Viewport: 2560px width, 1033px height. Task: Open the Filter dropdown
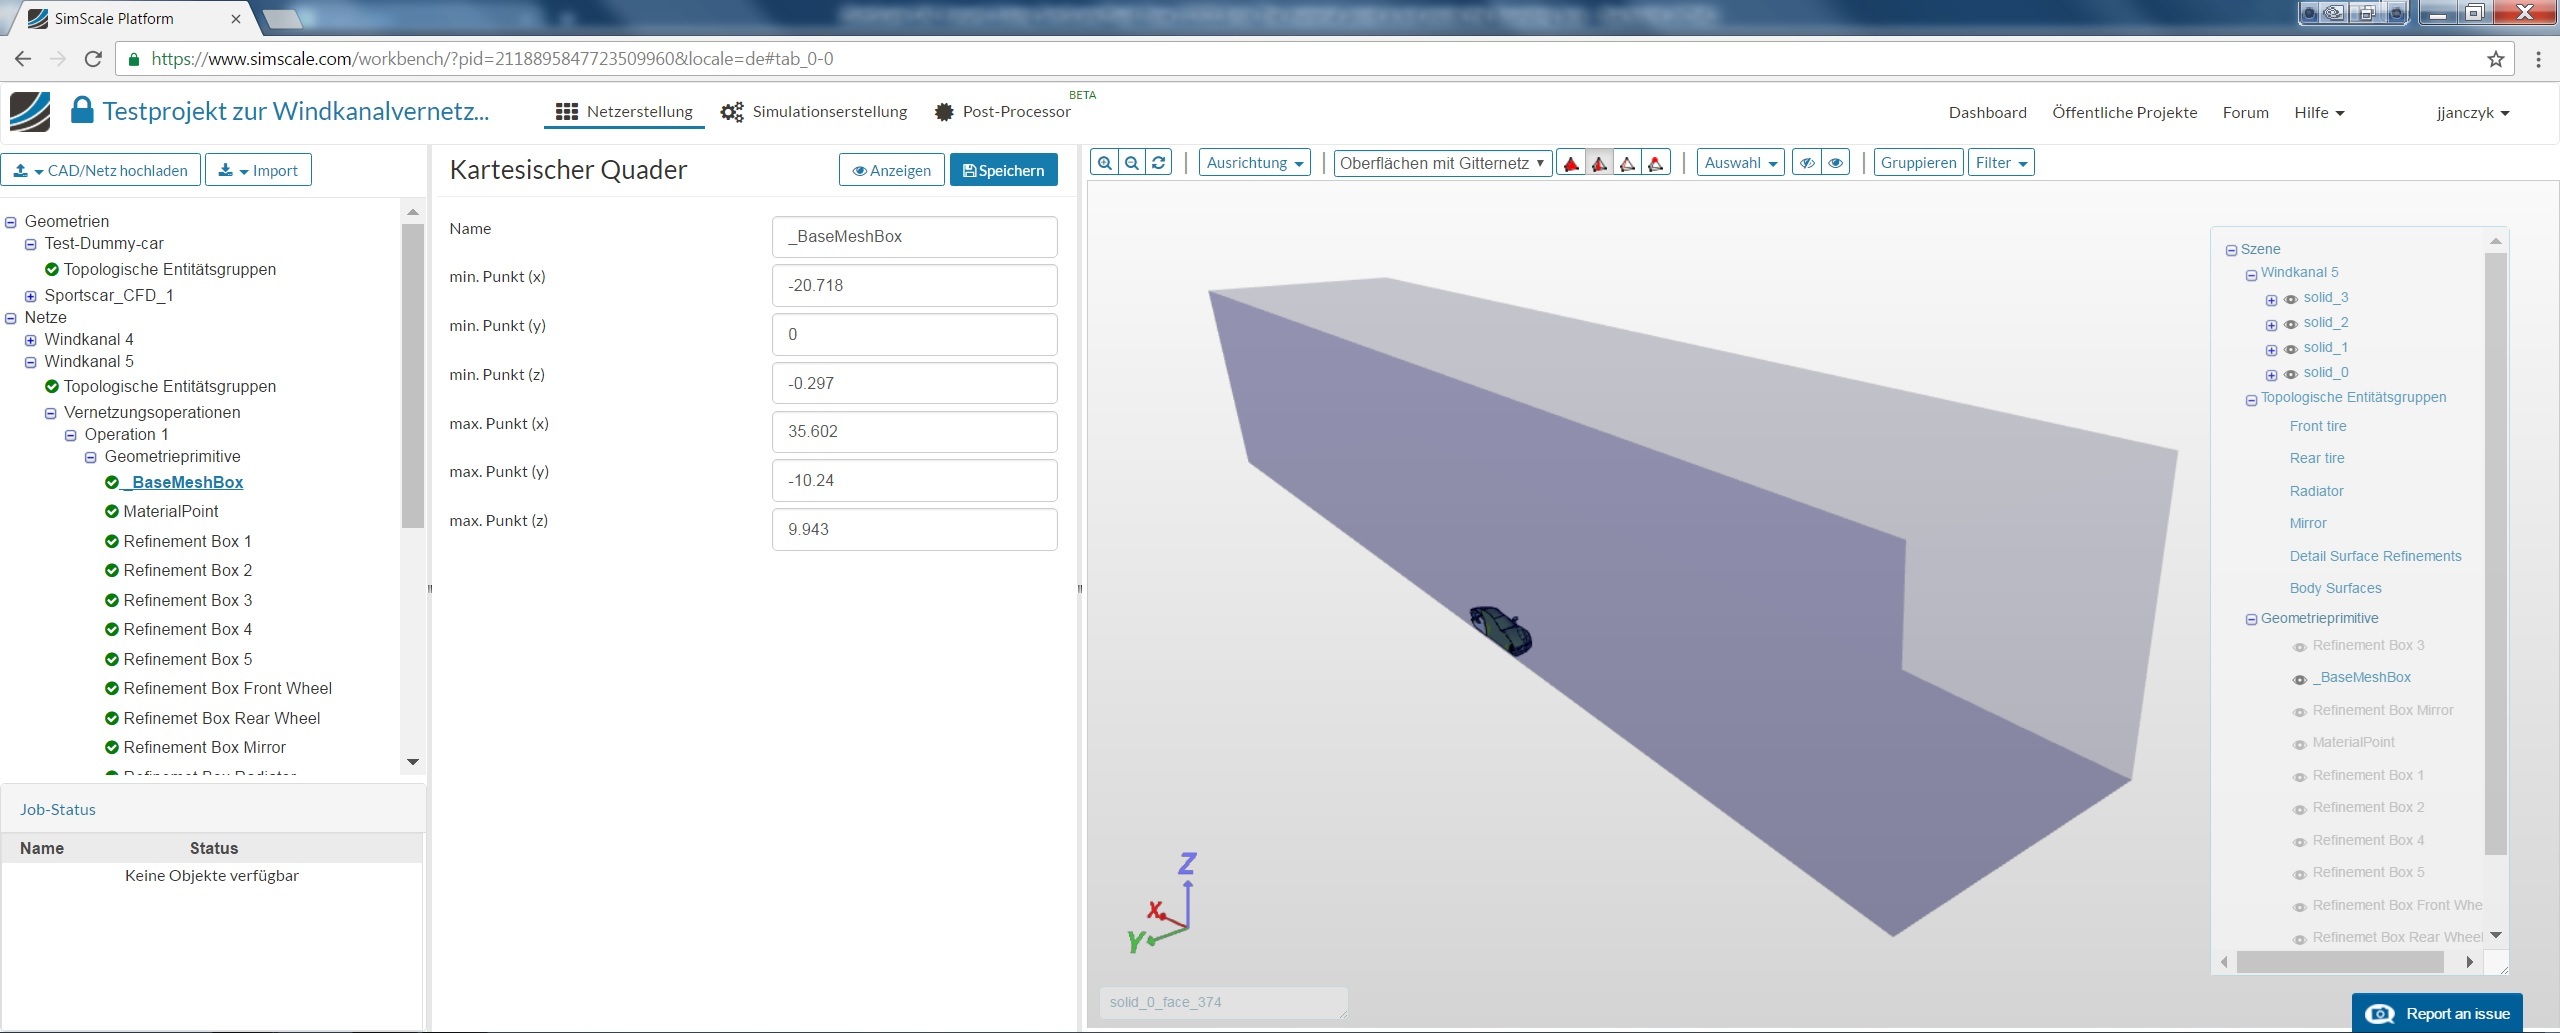(x=2001, y=163)
